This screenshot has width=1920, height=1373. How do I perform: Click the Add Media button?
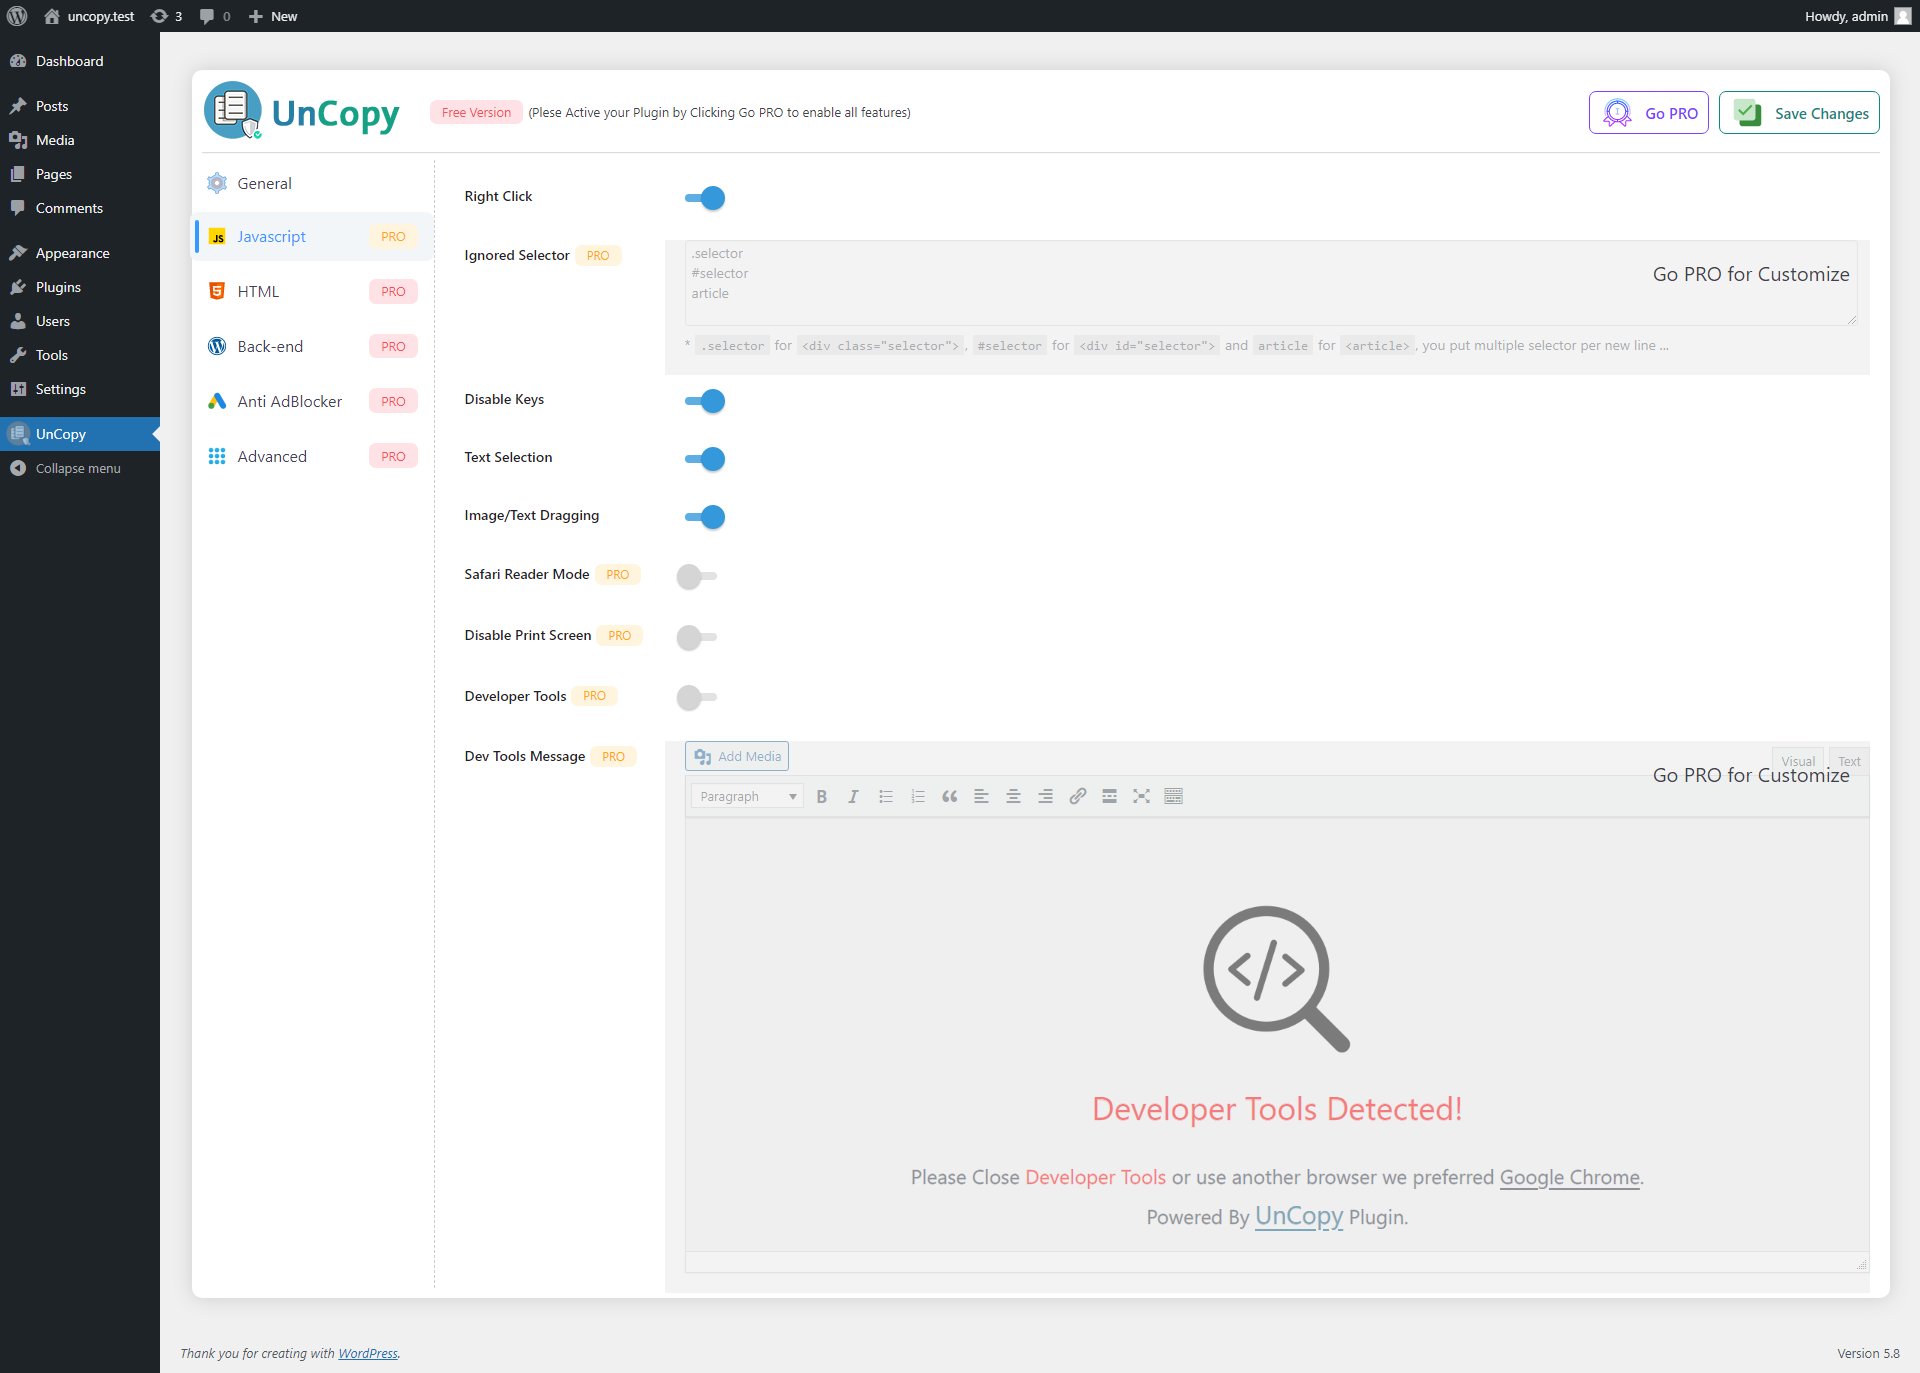coord(737,756)
